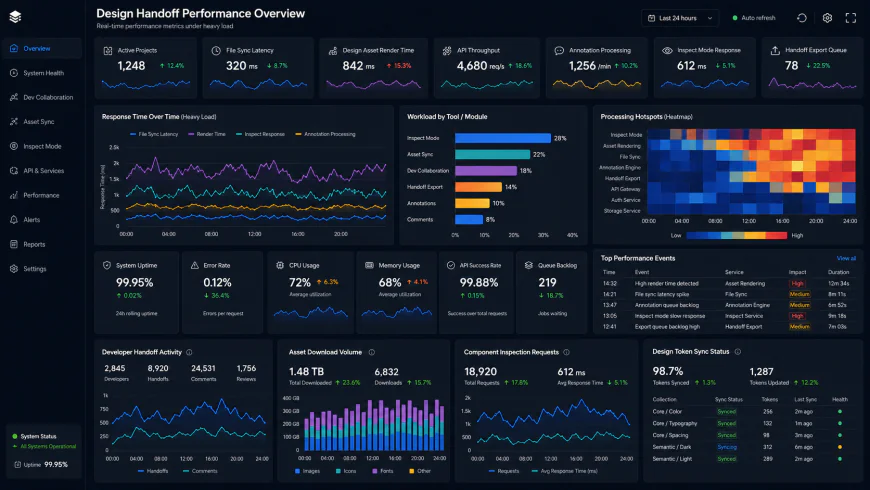Click the Design Asset Render Time icon
Viewport: 870px width, 490px height.
pyautogui.click(x=333, y=50)
